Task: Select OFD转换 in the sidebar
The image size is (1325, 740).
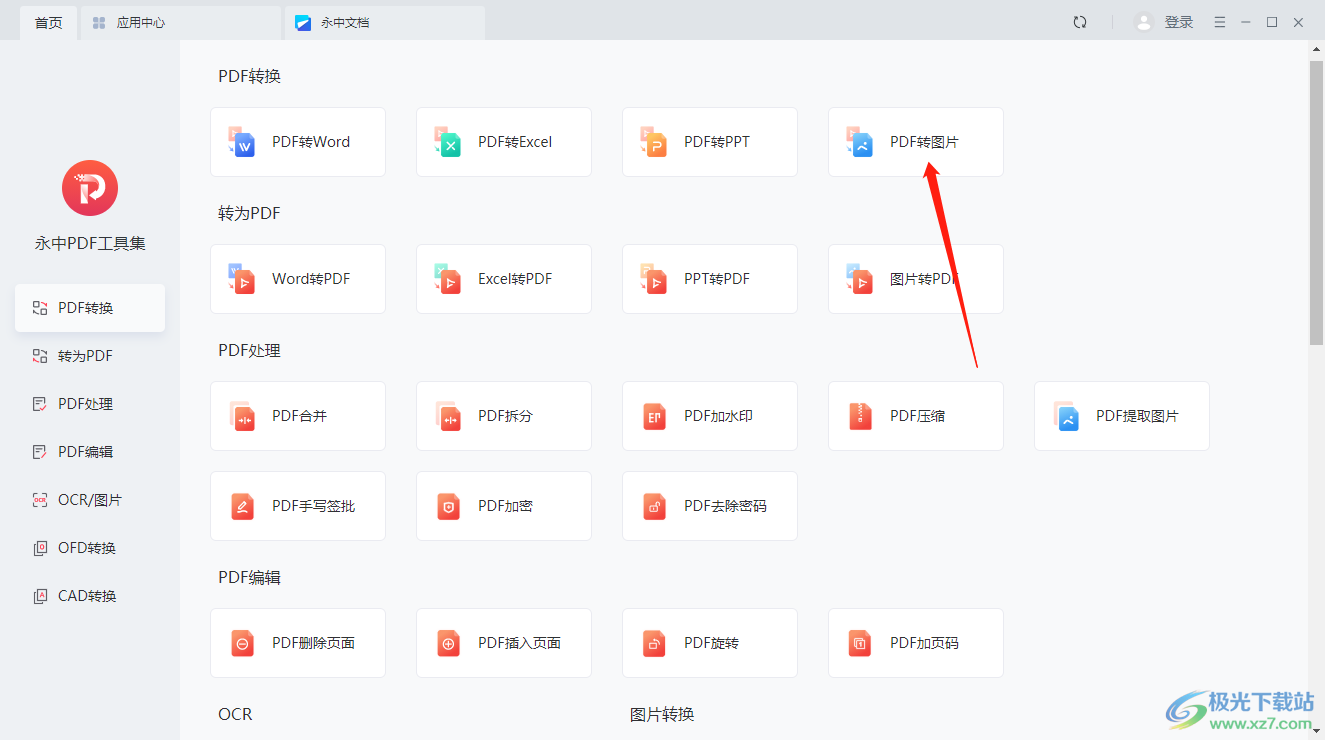Action: [x=90, y=548]
